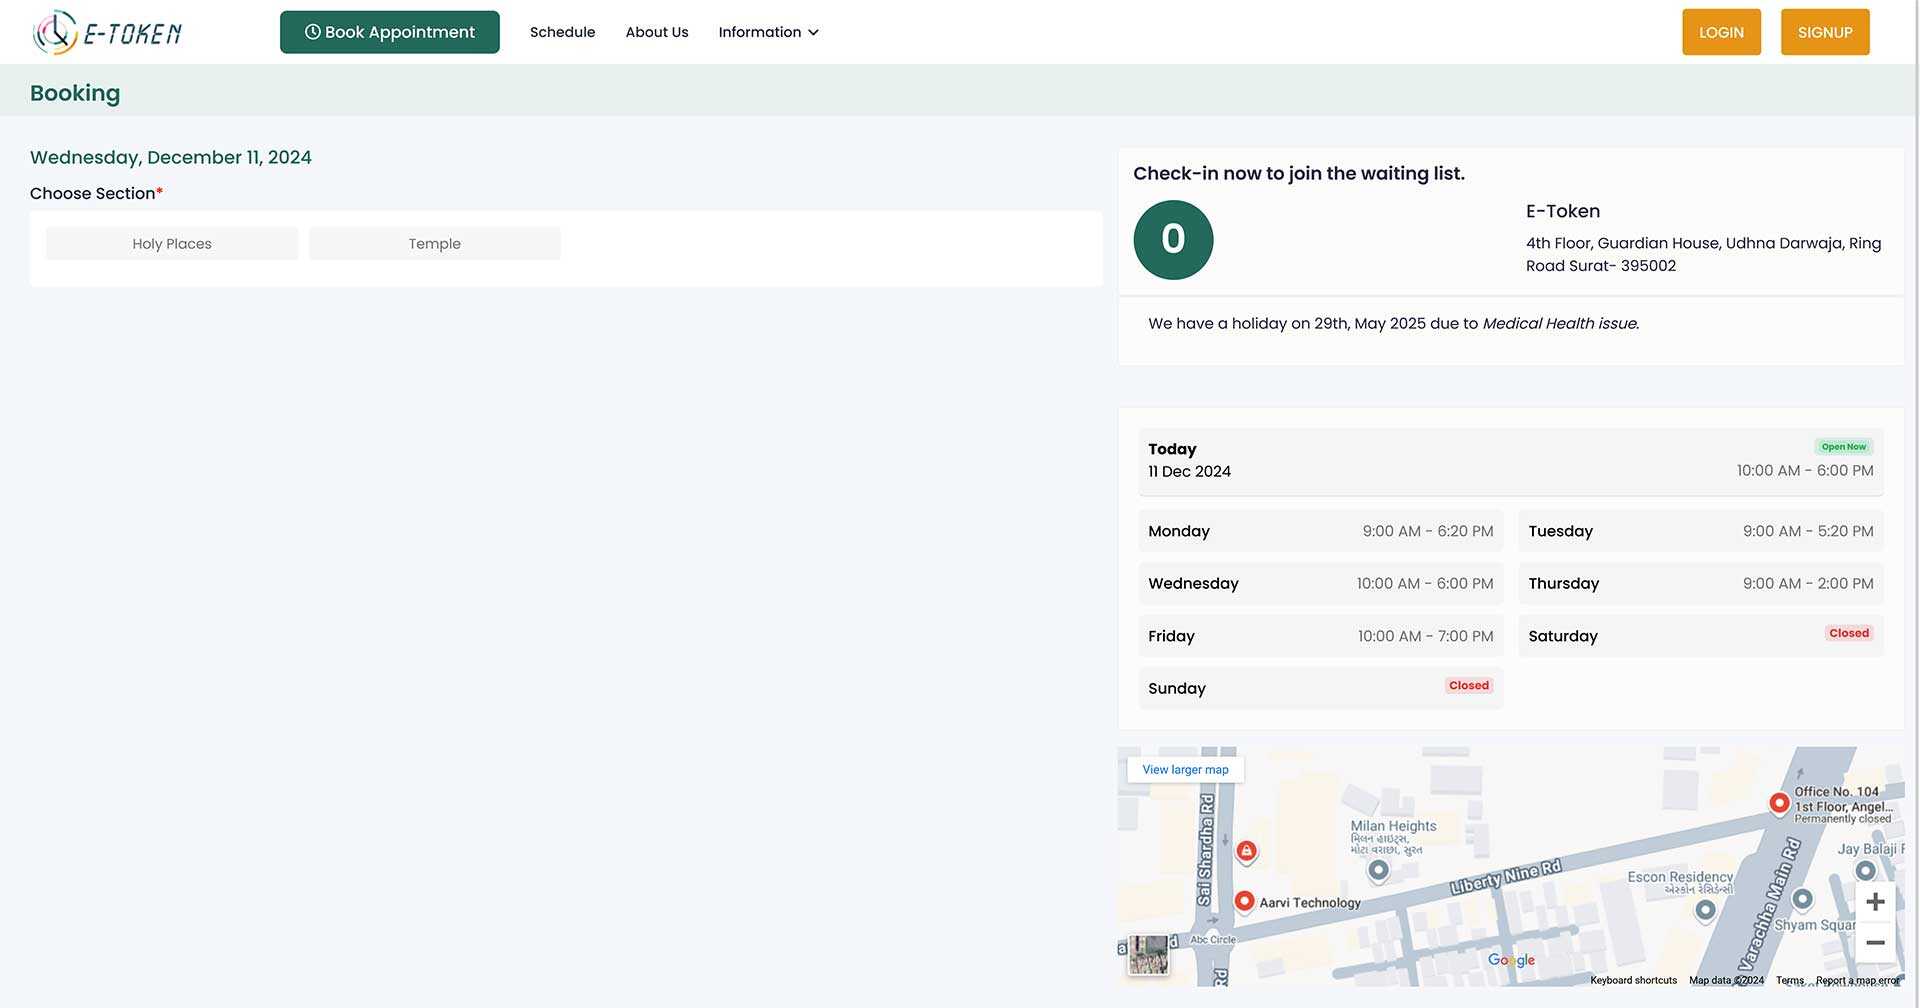The image size is (1920, 1008).
Task: Go to About Us page
Action: [656, 32]
